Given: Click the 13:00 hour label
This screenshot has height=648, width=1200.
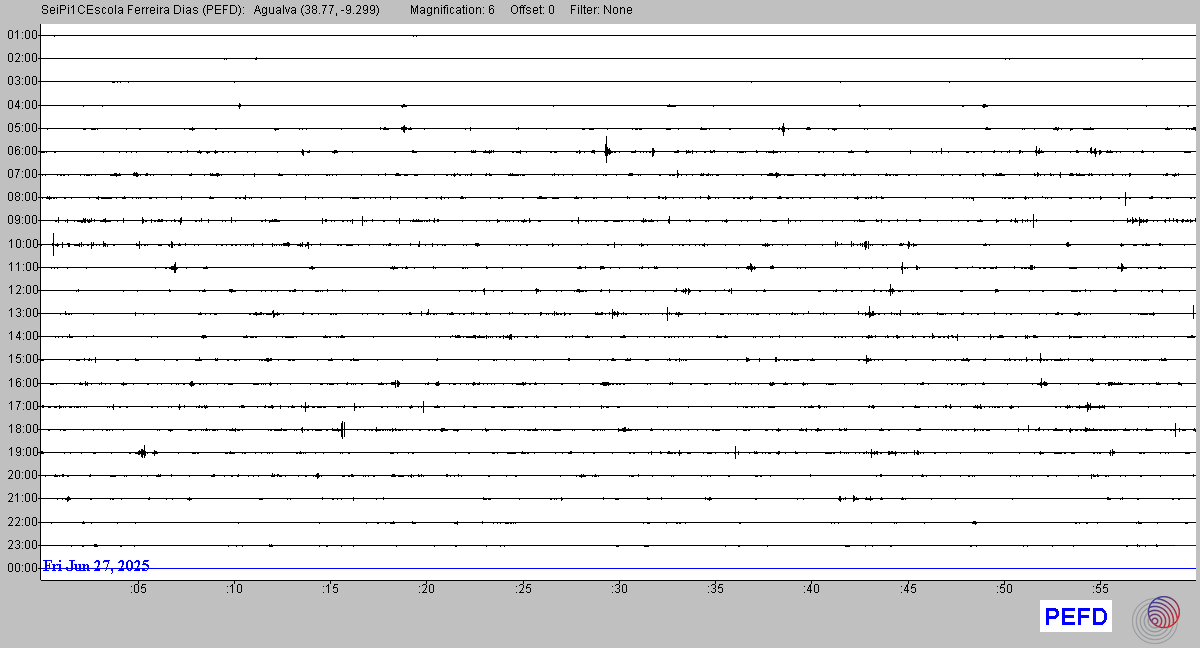Looking at the screenshot, I should pyautogui.click(x=22, y=313).
